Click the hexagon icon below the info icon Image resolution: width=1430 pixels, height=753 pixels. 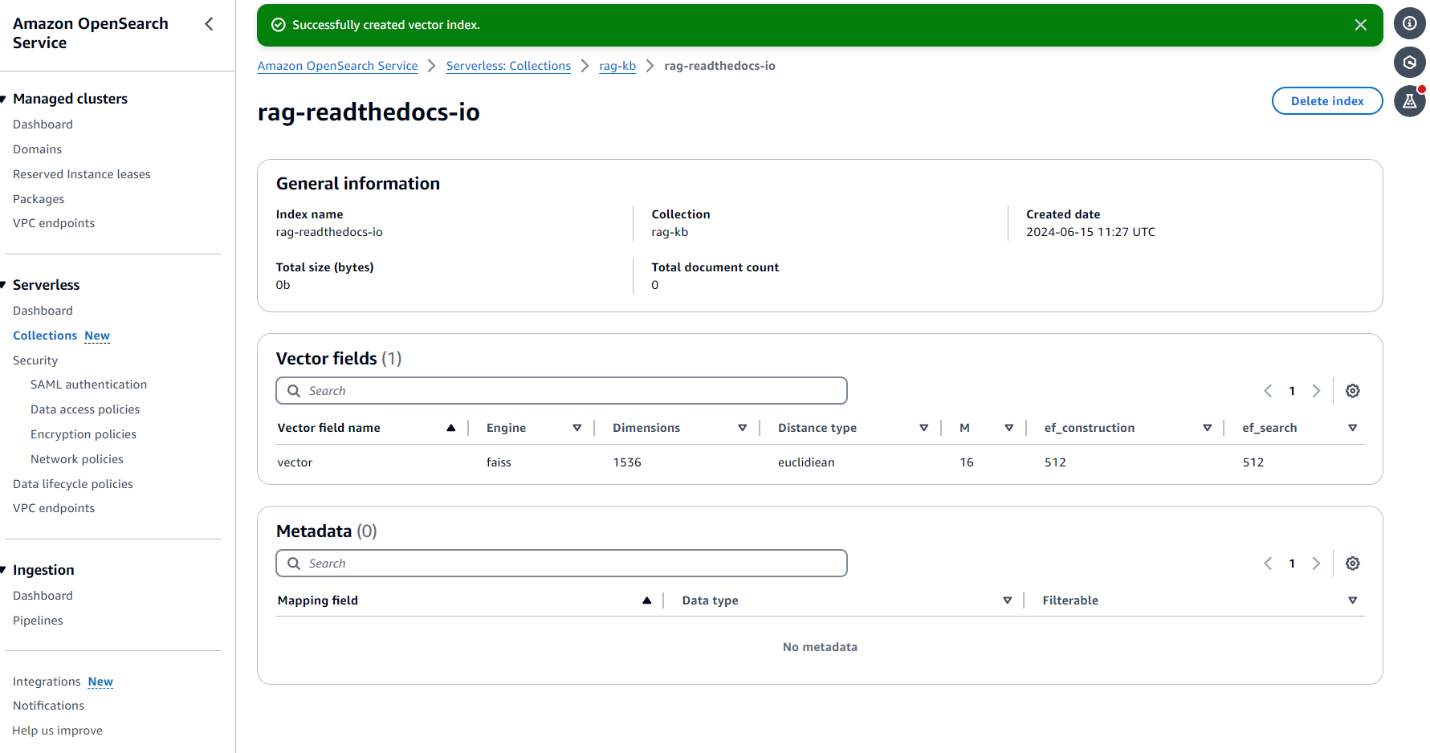(x=1409, y=62)
